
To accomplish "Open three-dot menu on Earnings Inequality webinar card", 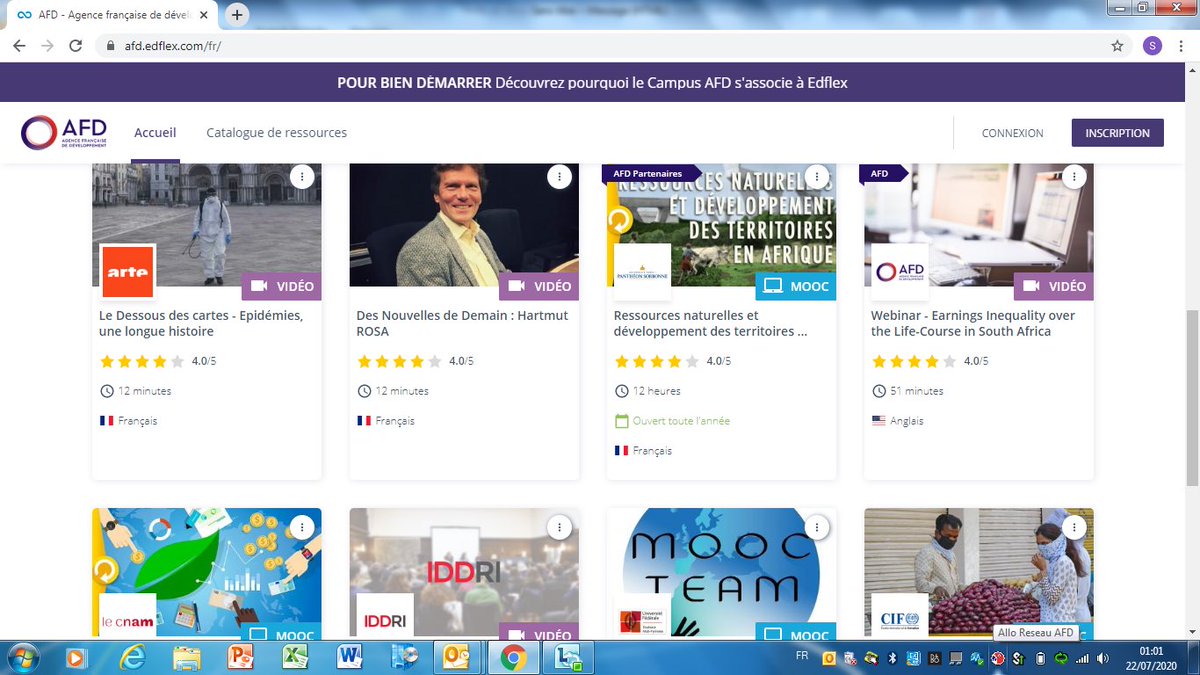I will [x=1074, y=176].
